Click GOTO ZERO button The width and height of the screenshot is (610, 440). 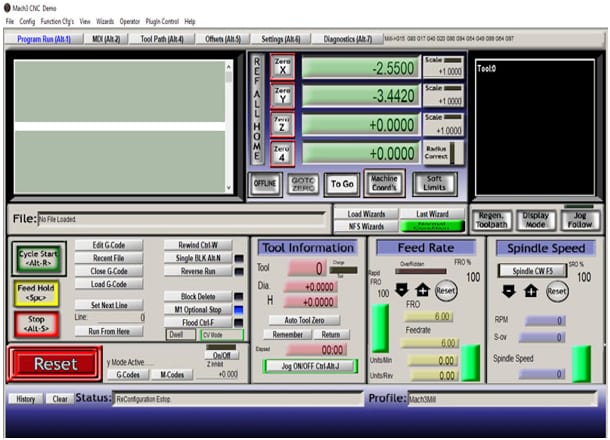(x=303, y=184)
